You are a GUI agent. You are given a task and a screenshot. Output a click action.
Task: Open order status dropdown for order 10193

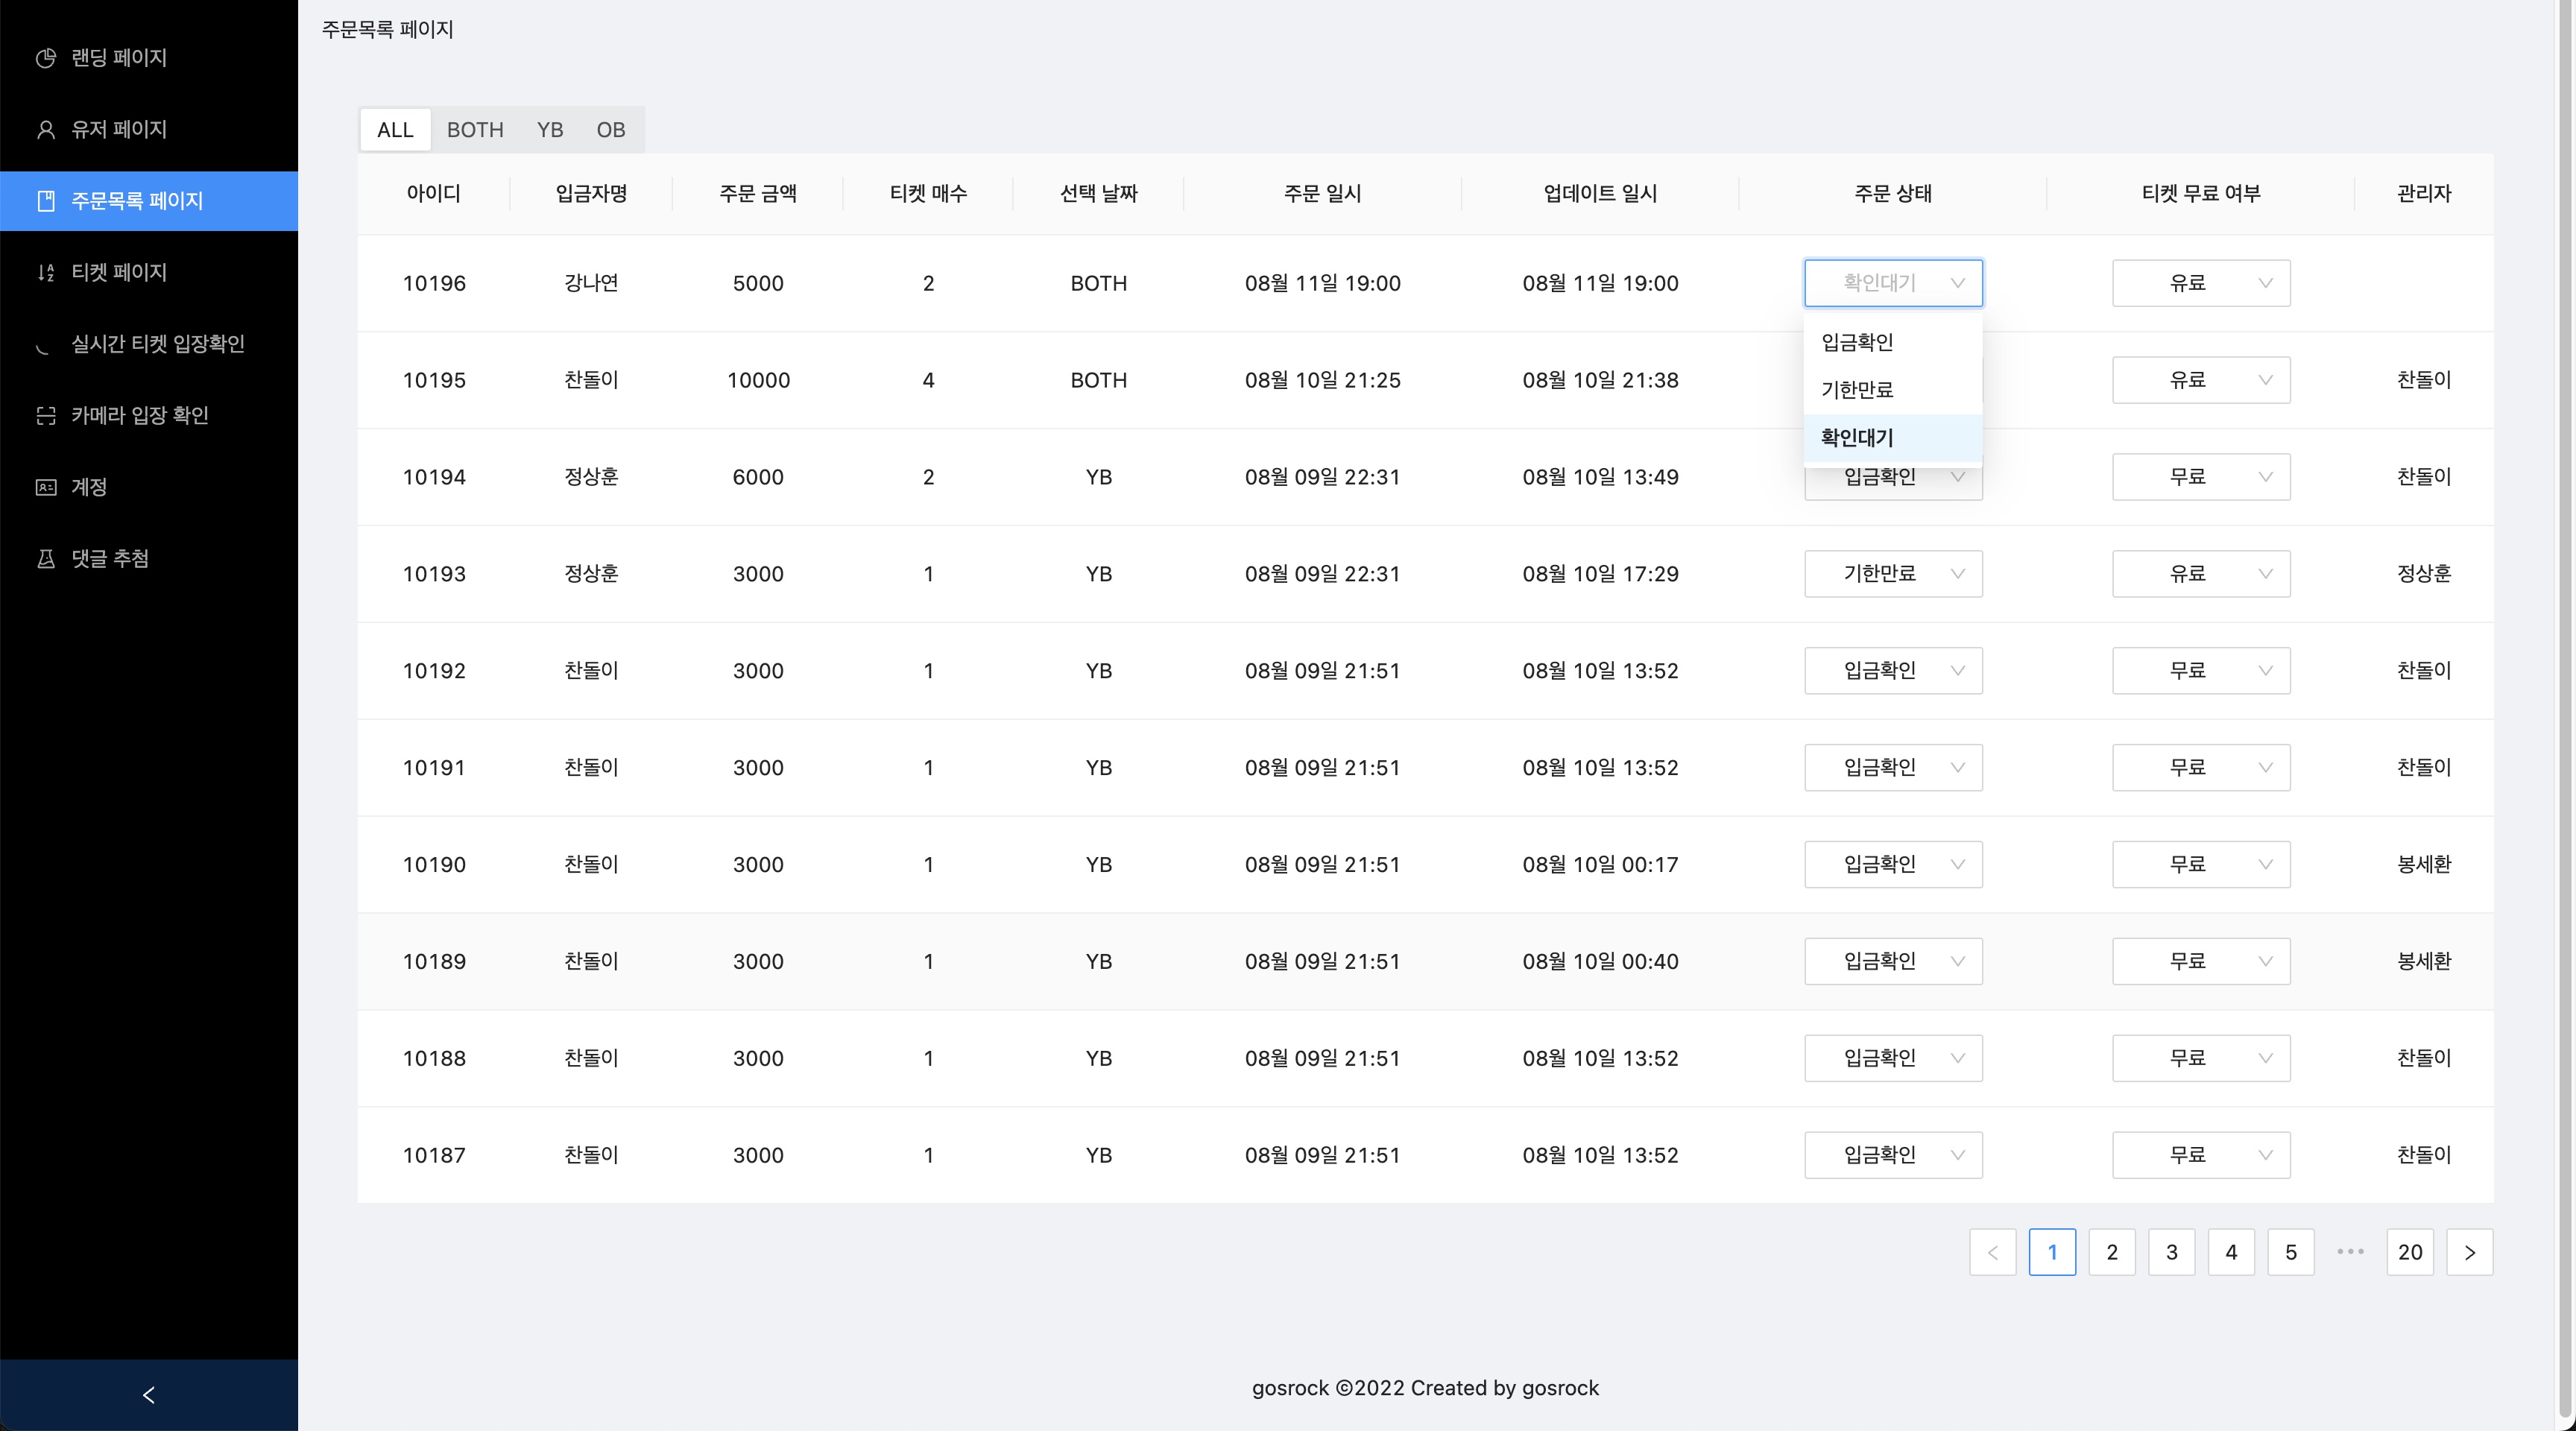(x=1892, y=574)
